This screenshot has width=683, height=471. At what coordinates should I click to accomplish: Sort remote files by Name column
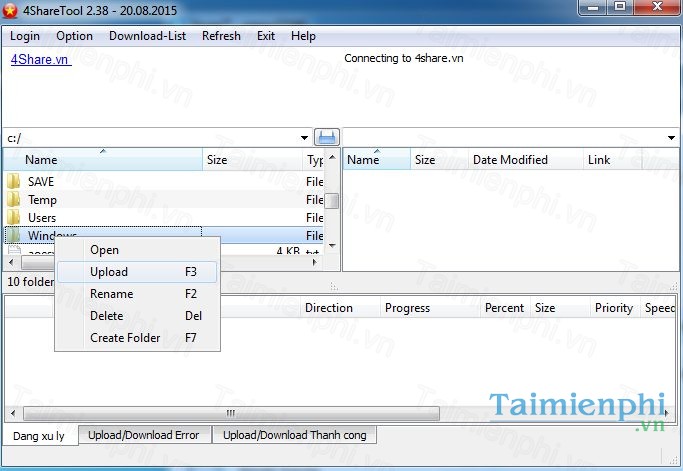click(x=377, y=159)
